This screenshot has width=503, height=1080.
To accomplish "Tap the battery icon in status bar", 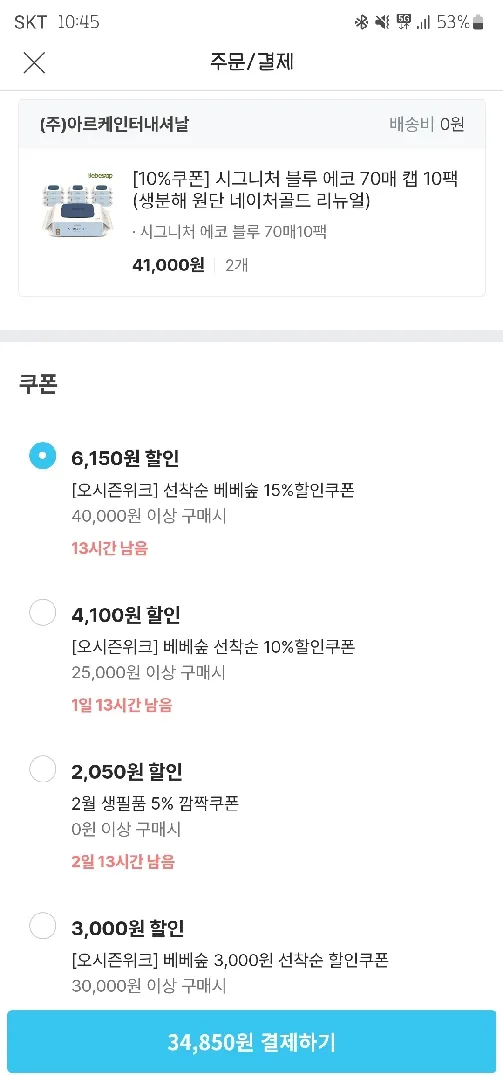I will [x=478, y=23].
